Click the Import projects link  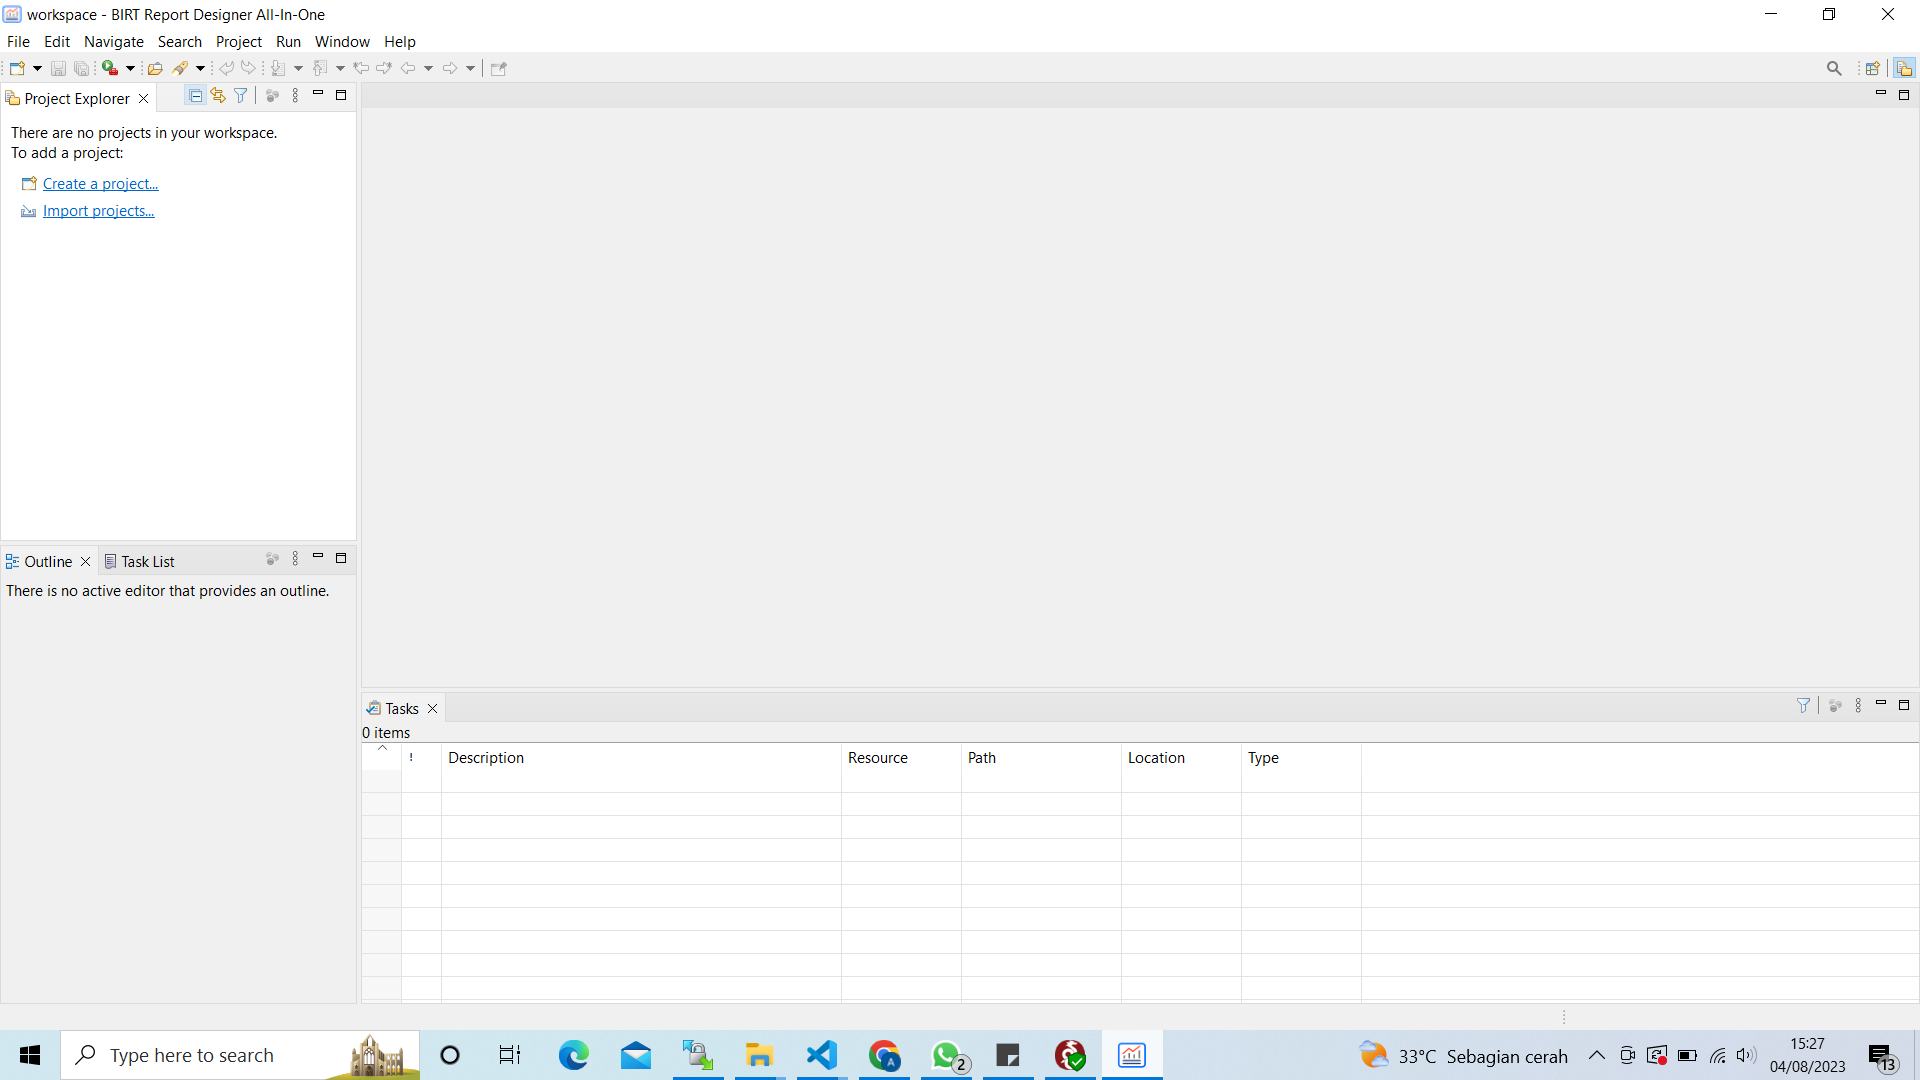point(98,211)
